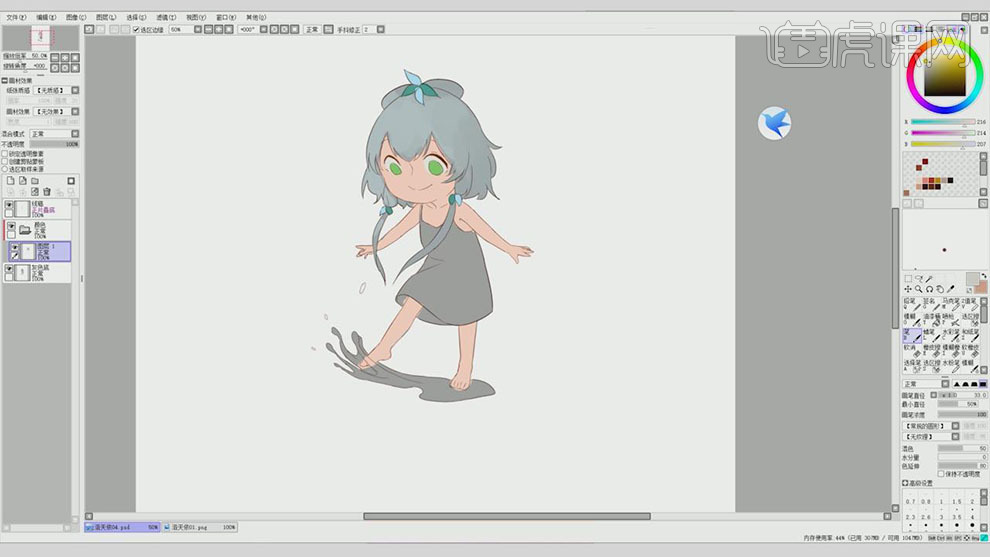Open the 滤镜 menu
Image resolution: width=990 pixels, height=557 pixels.
click(x=166, y=18)
